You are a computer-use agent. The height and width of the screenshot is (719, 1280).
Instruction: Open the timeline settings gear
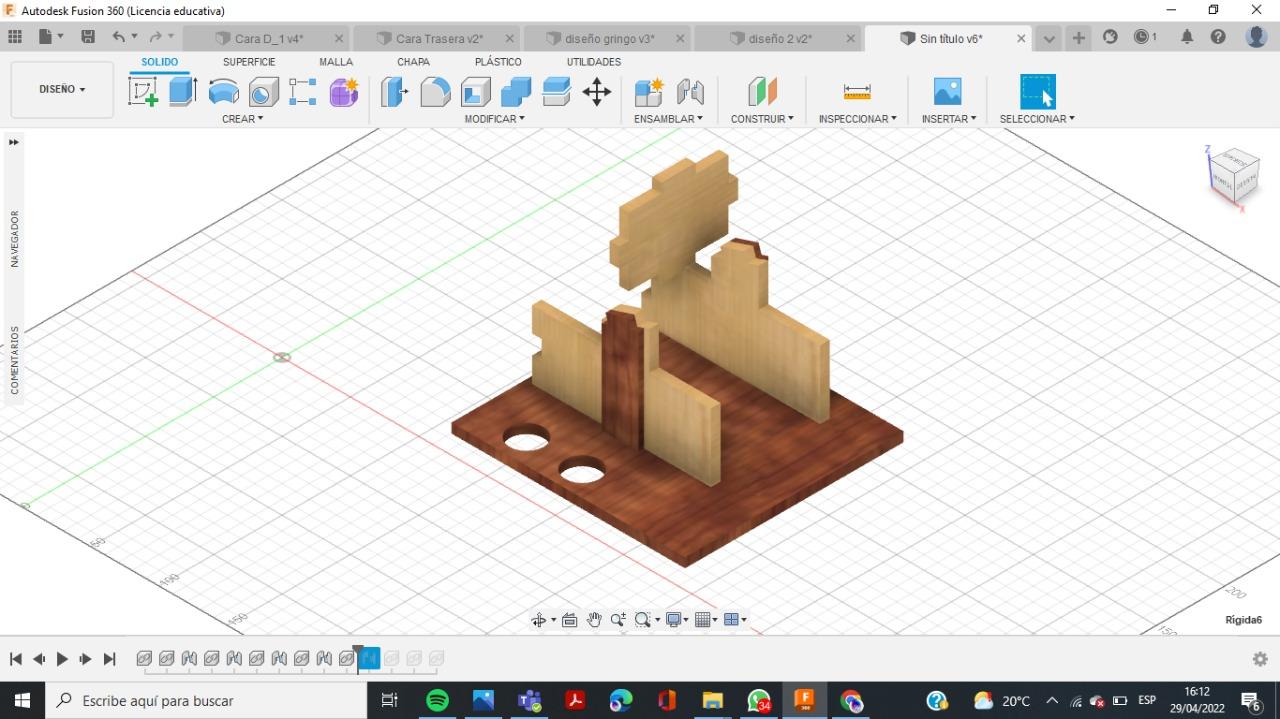(x=1260, y=659)
